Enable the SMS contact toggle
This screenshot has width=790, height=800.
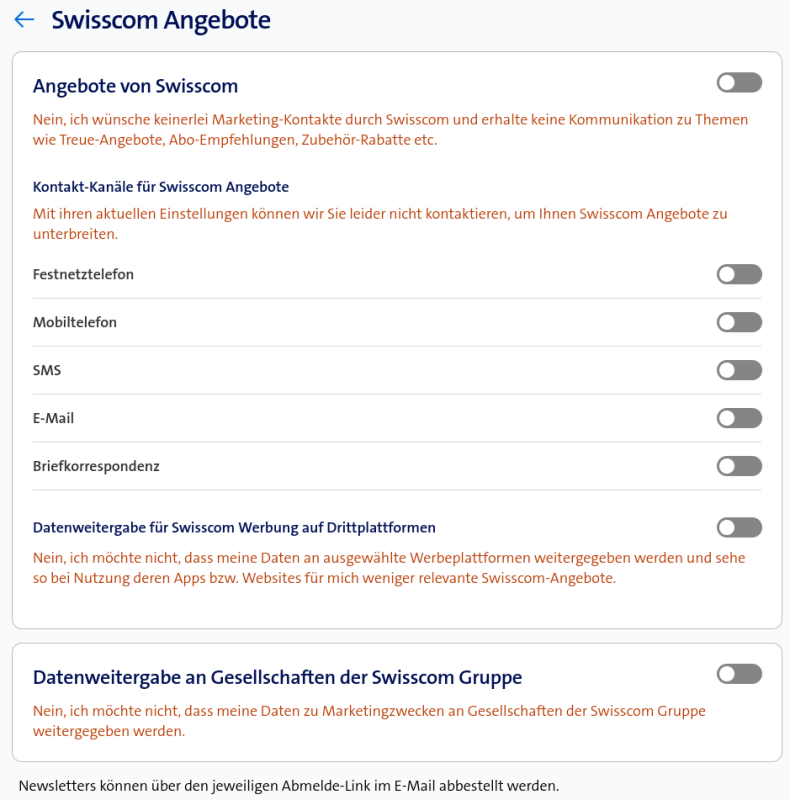click(x=739, y=370)
